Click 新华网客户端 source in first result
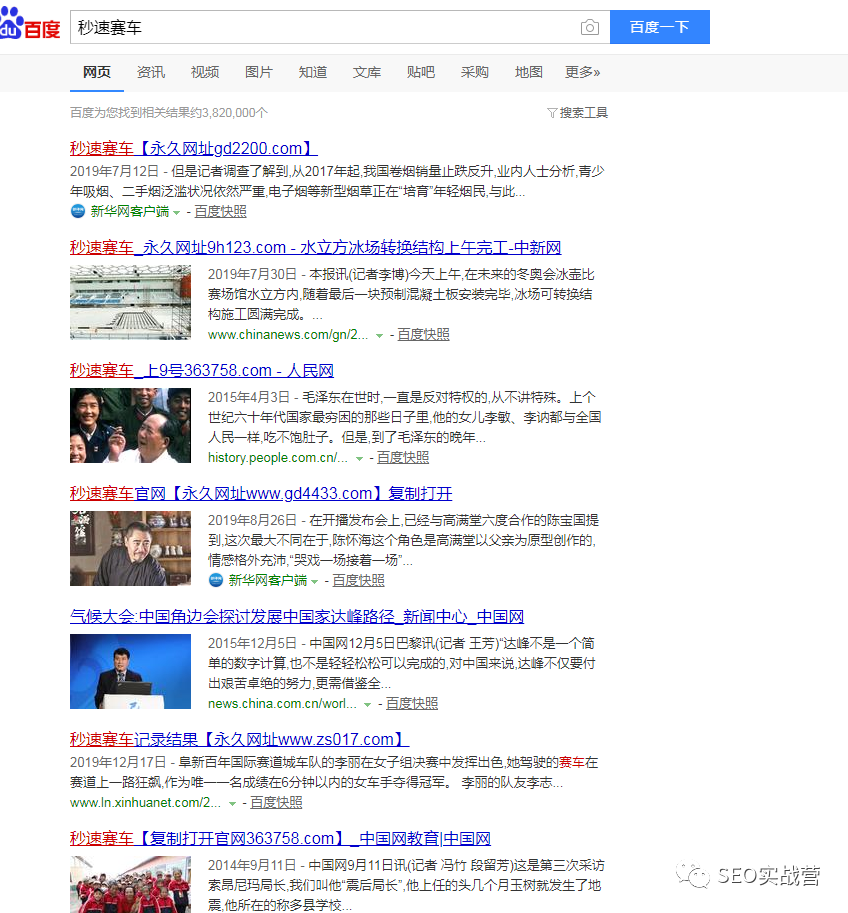 (129, 211)
